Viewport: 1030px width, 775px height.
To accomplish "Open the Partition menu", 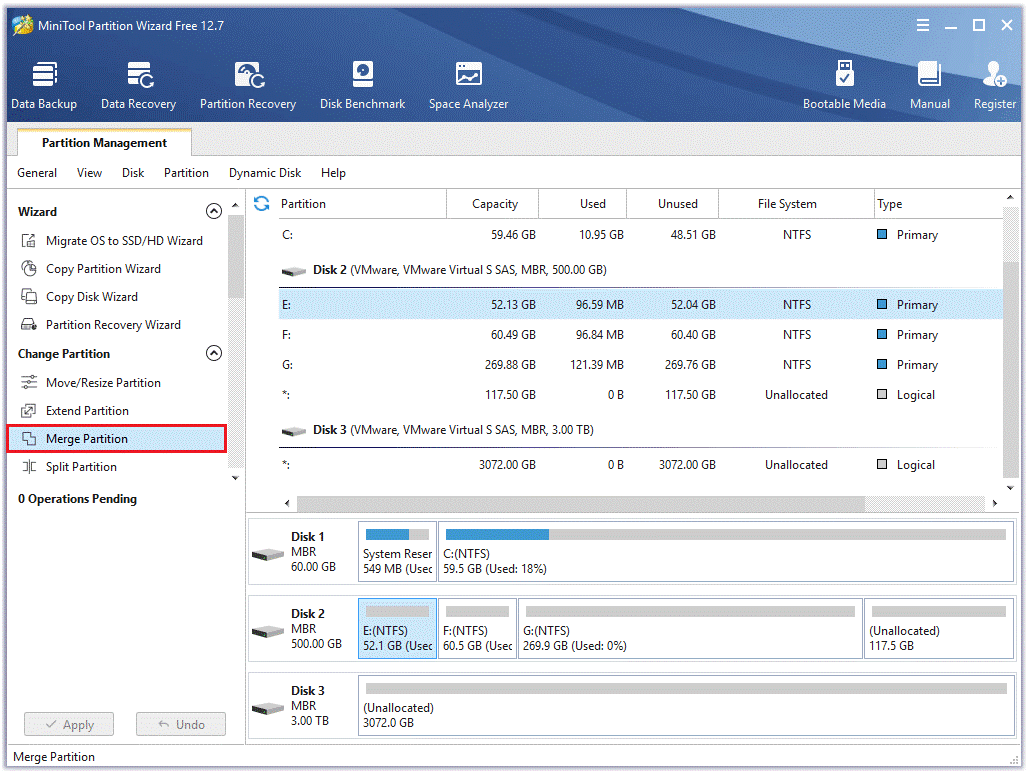I will tap(186, 173).
